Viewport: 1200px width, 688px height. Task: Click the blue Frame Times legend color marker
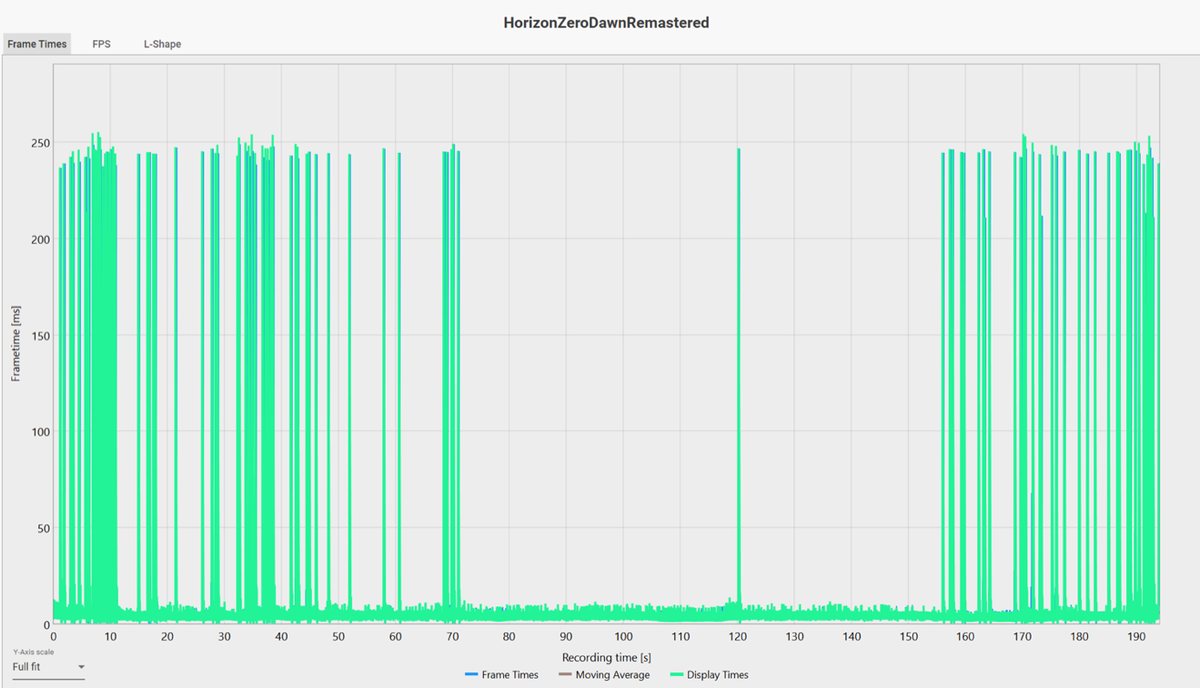472,675
